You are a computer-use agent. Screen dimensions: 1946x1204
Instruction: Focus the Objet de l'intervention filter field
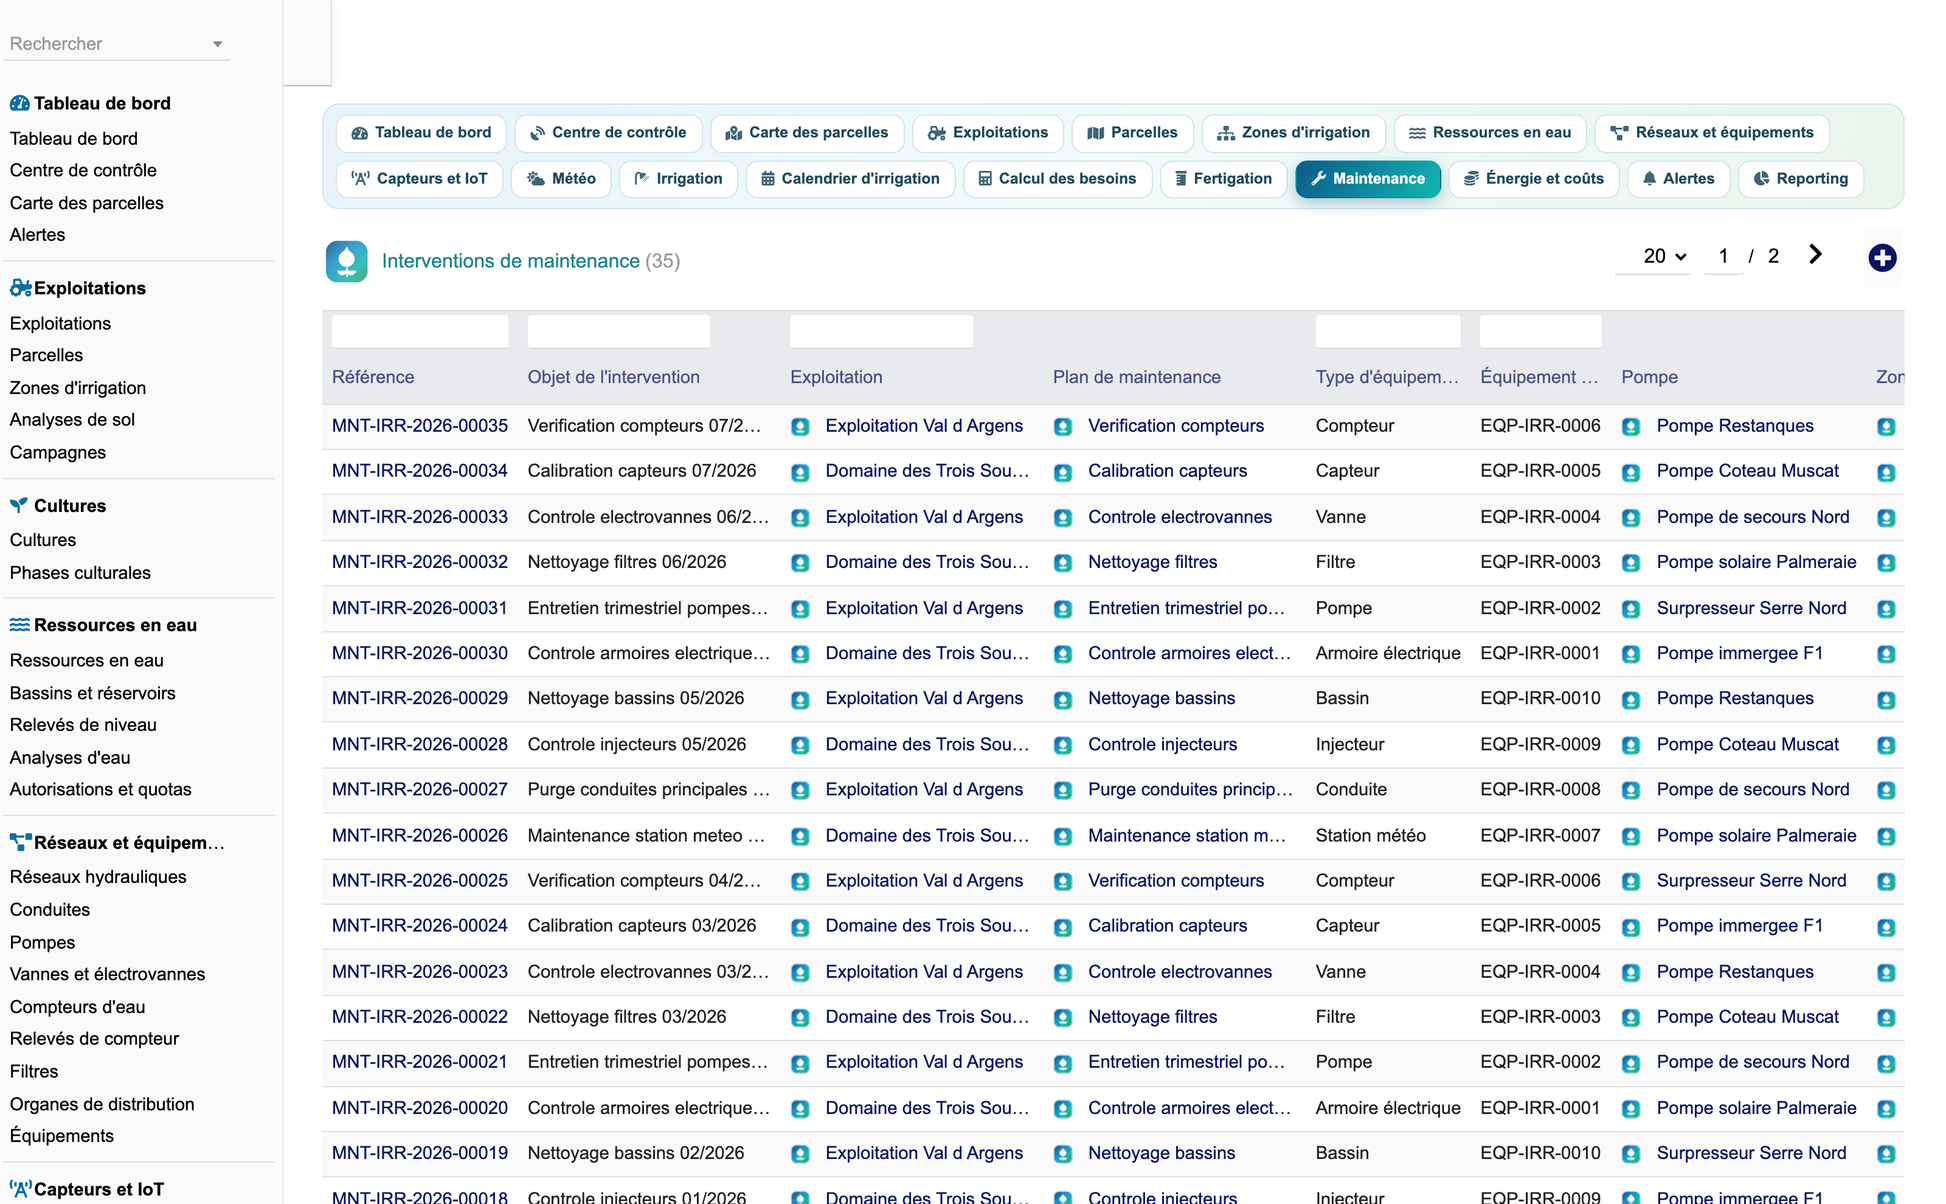[619, 331]
